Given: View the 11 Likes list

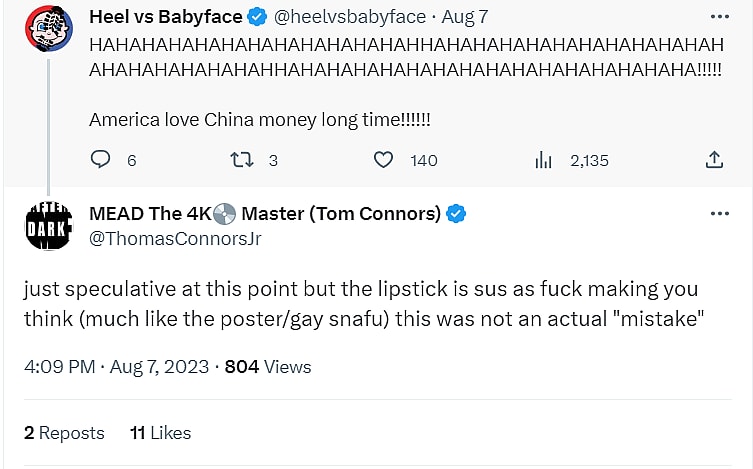Looking at the screenshot, I should point(160,433).
